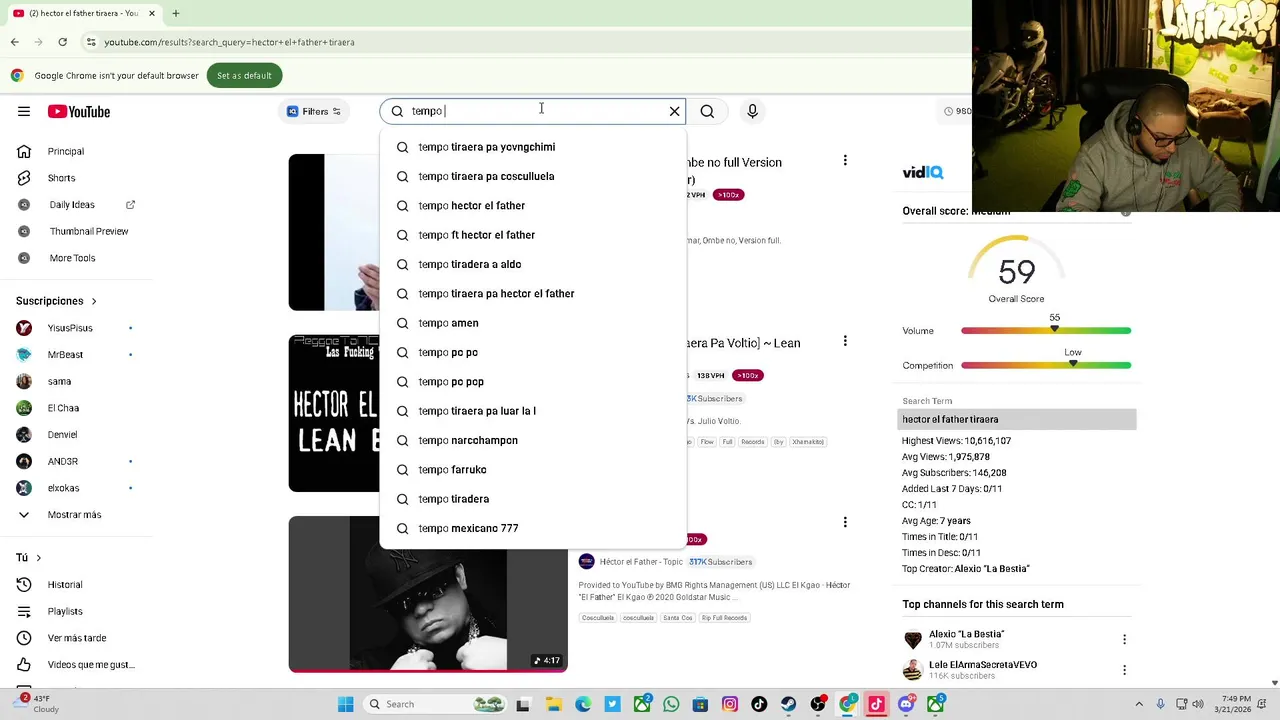Click the Cosculluela tag chip
The image size is (1280, 720).
(x=598, y=618)
